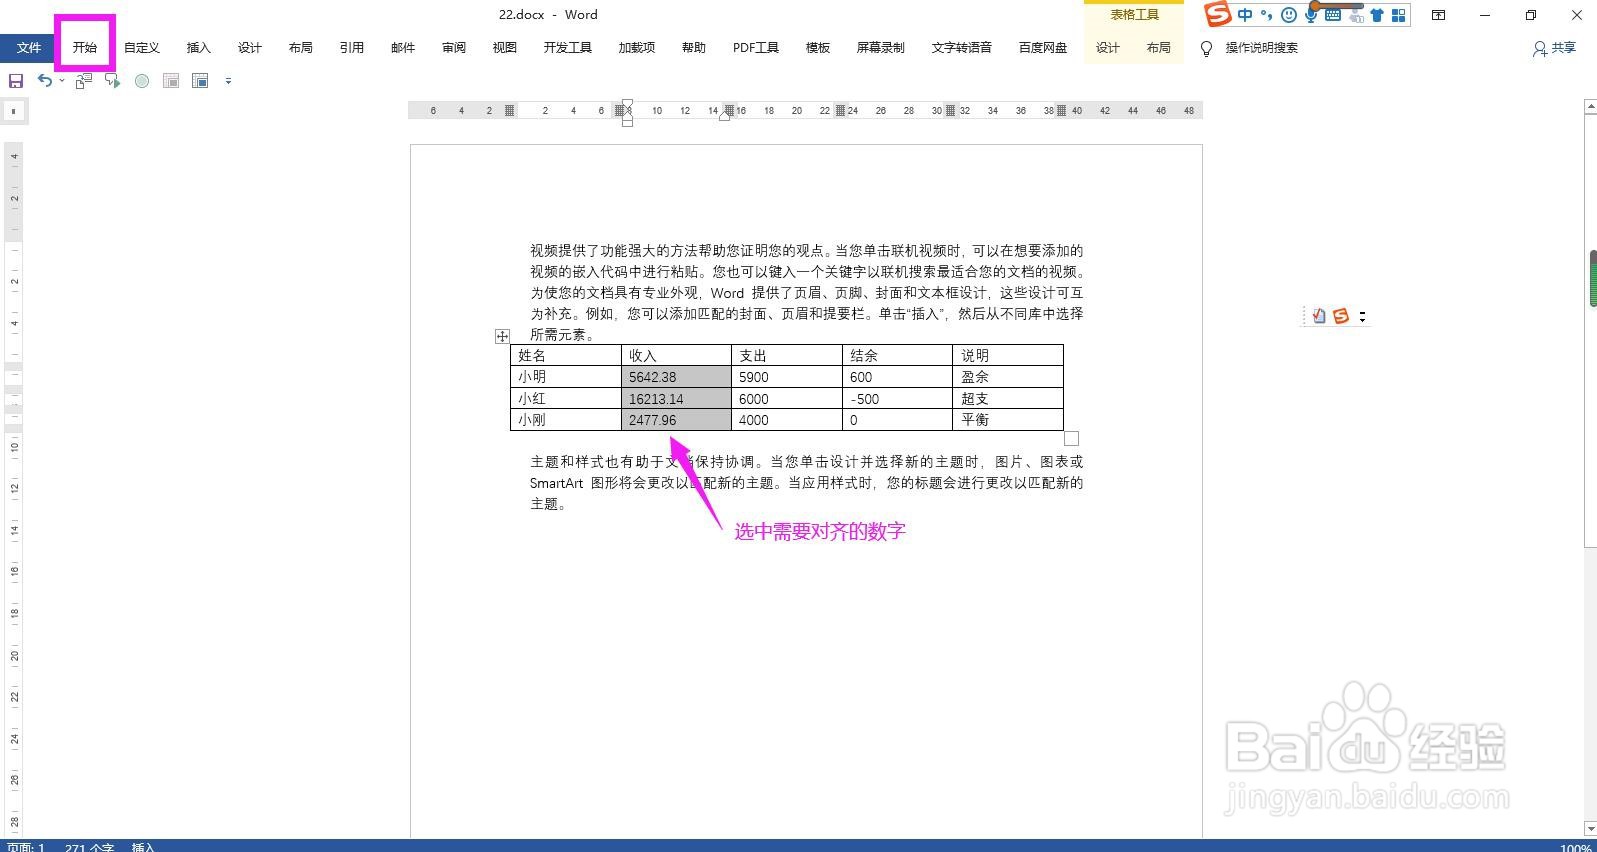Image resolution: width=1597 pixels, height=852 pixels.
Task: Click the blue table layout icon
Action: [200, 81]
